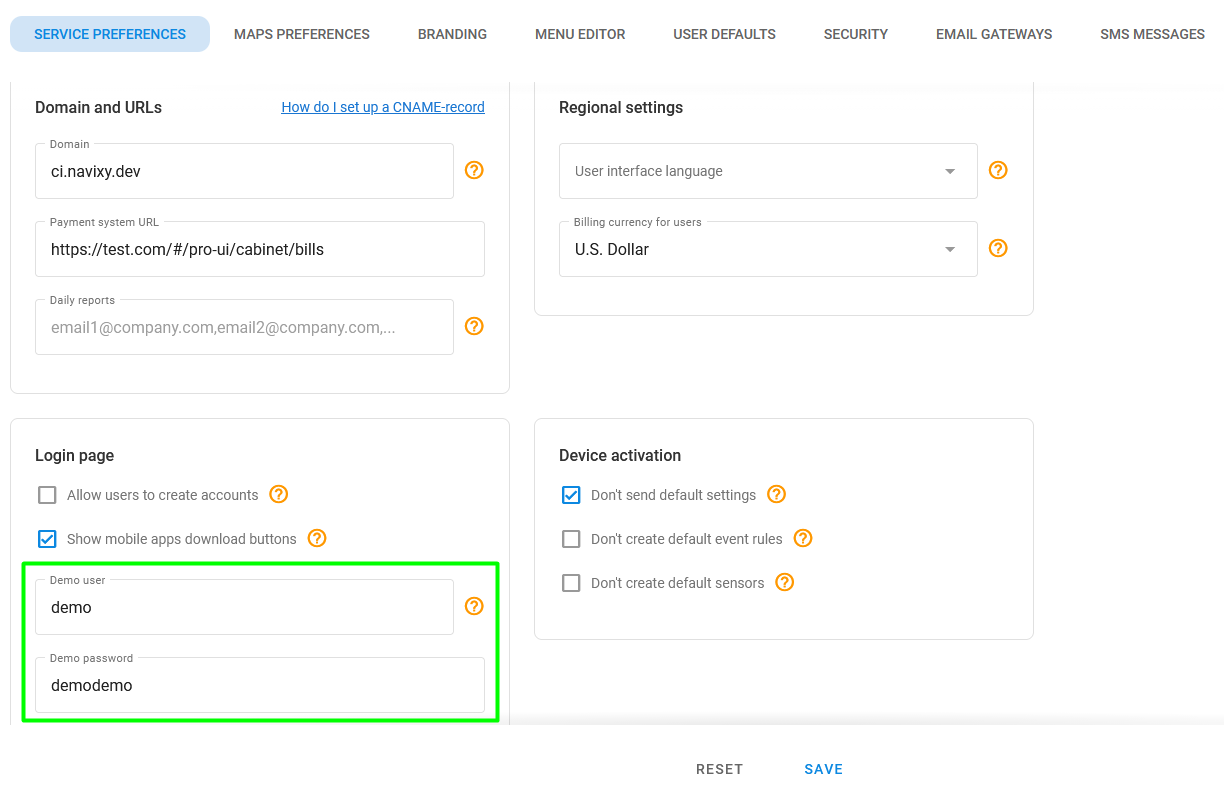Uncheck Show mobile apps download buttons
The height and width of the screenshot is (787, 1224).
coord(47,539)
